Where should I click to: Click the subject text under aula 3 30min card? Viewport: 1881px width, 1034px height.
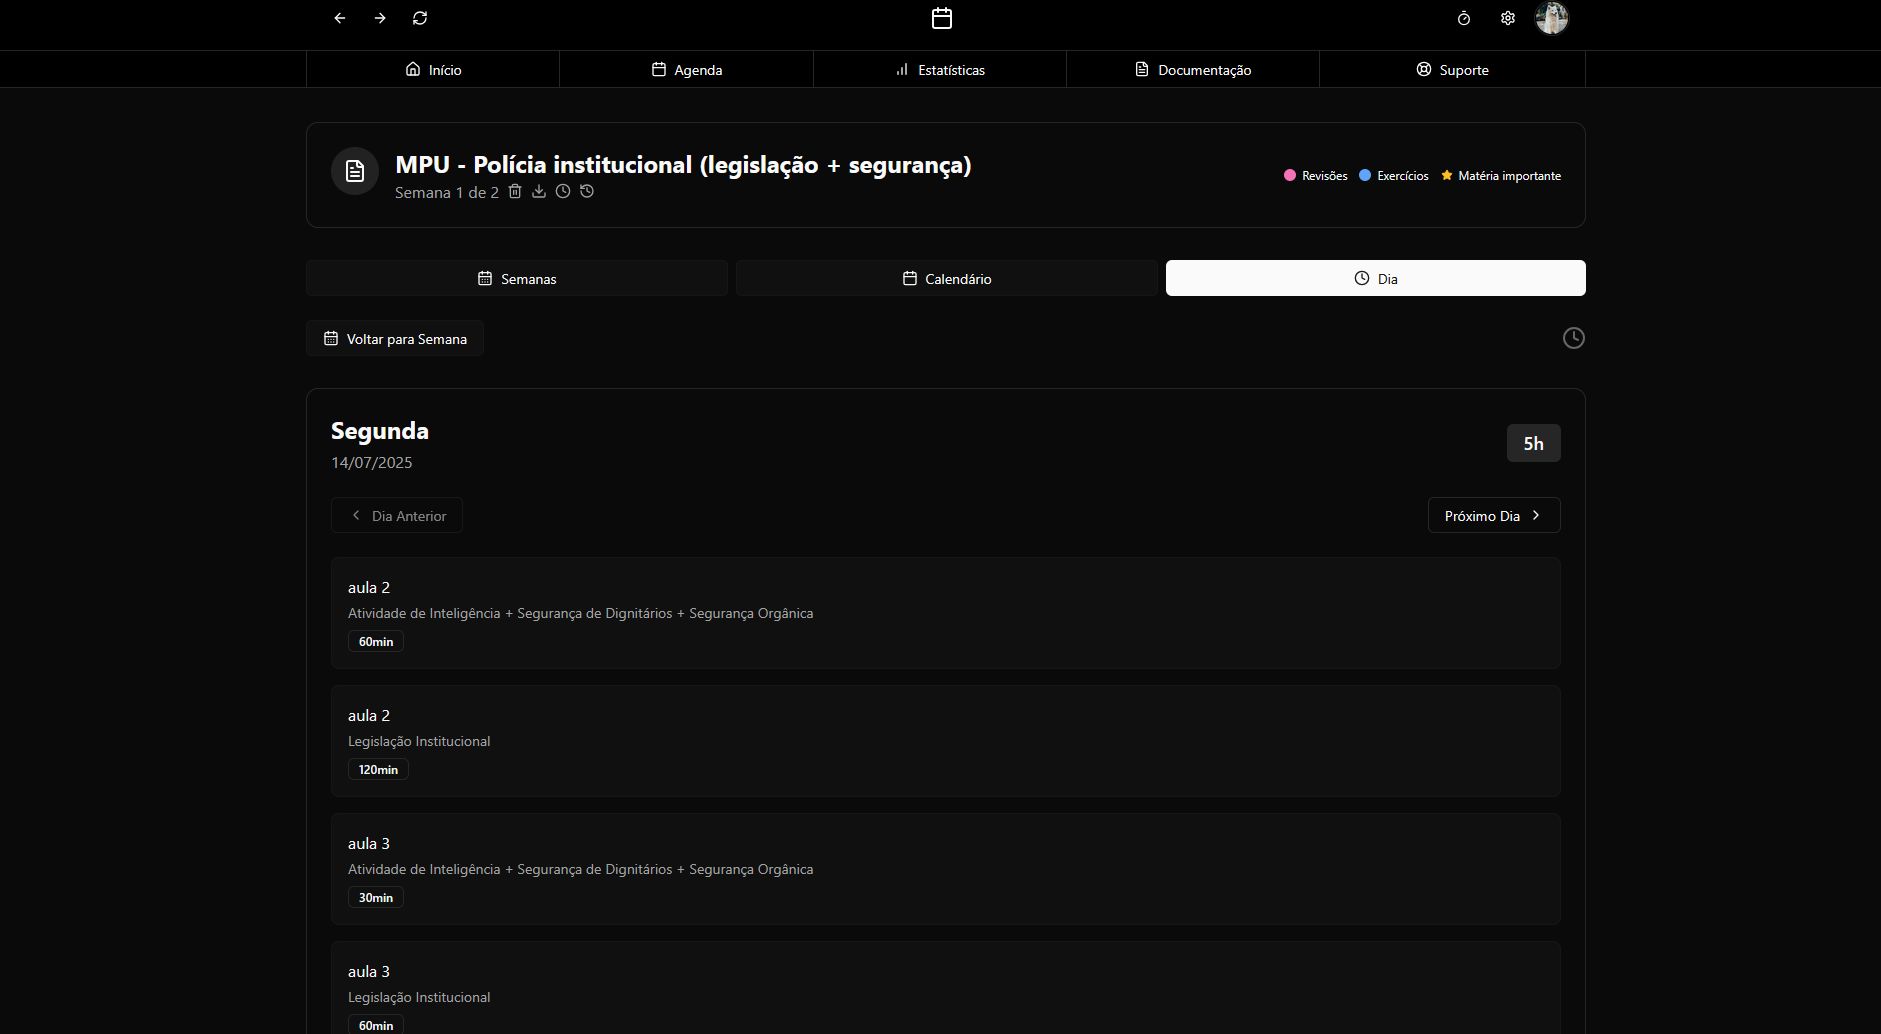click(581, 869)
